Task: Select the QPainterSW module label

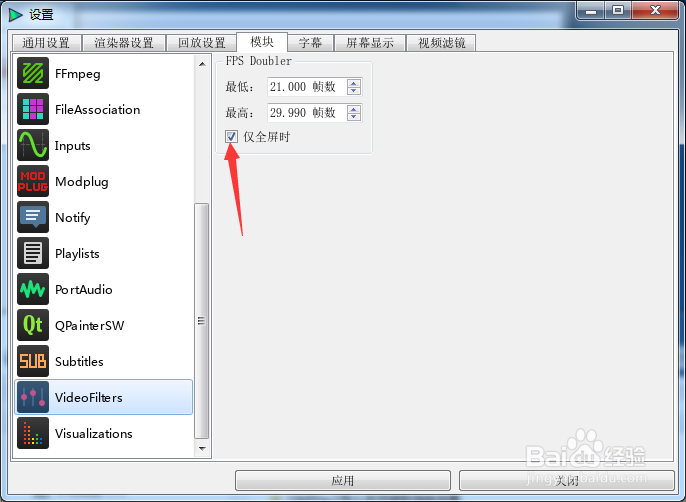Action: coord(89,326)
